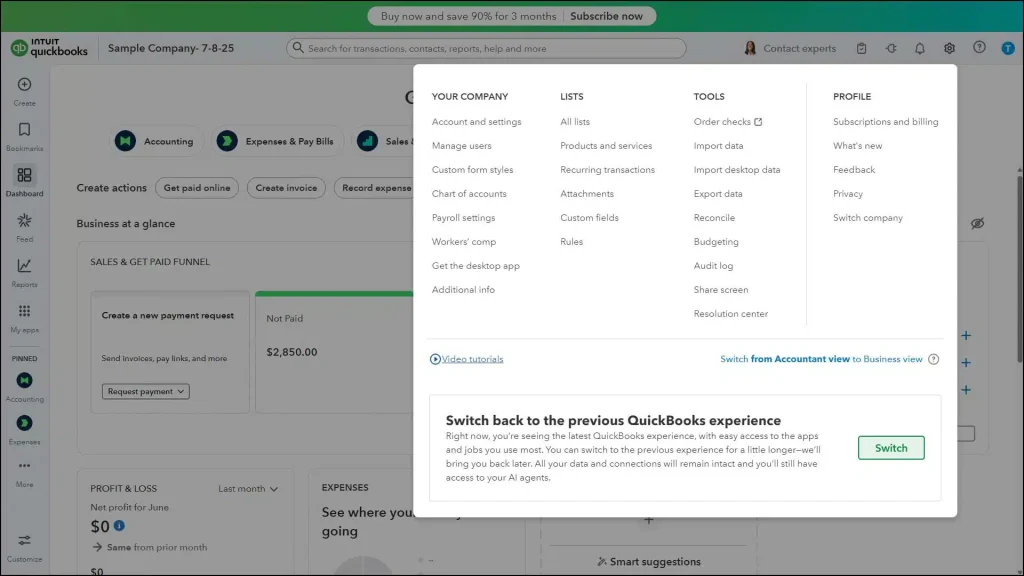Open My apps grid icon
Viewport: 1024px width, 576px height.
tap(25, 312)
